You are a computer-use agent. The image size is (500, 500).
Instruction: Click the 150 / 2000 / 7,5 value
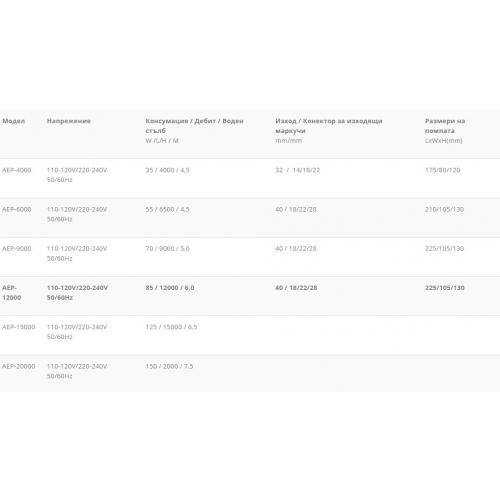pos(169,366)
